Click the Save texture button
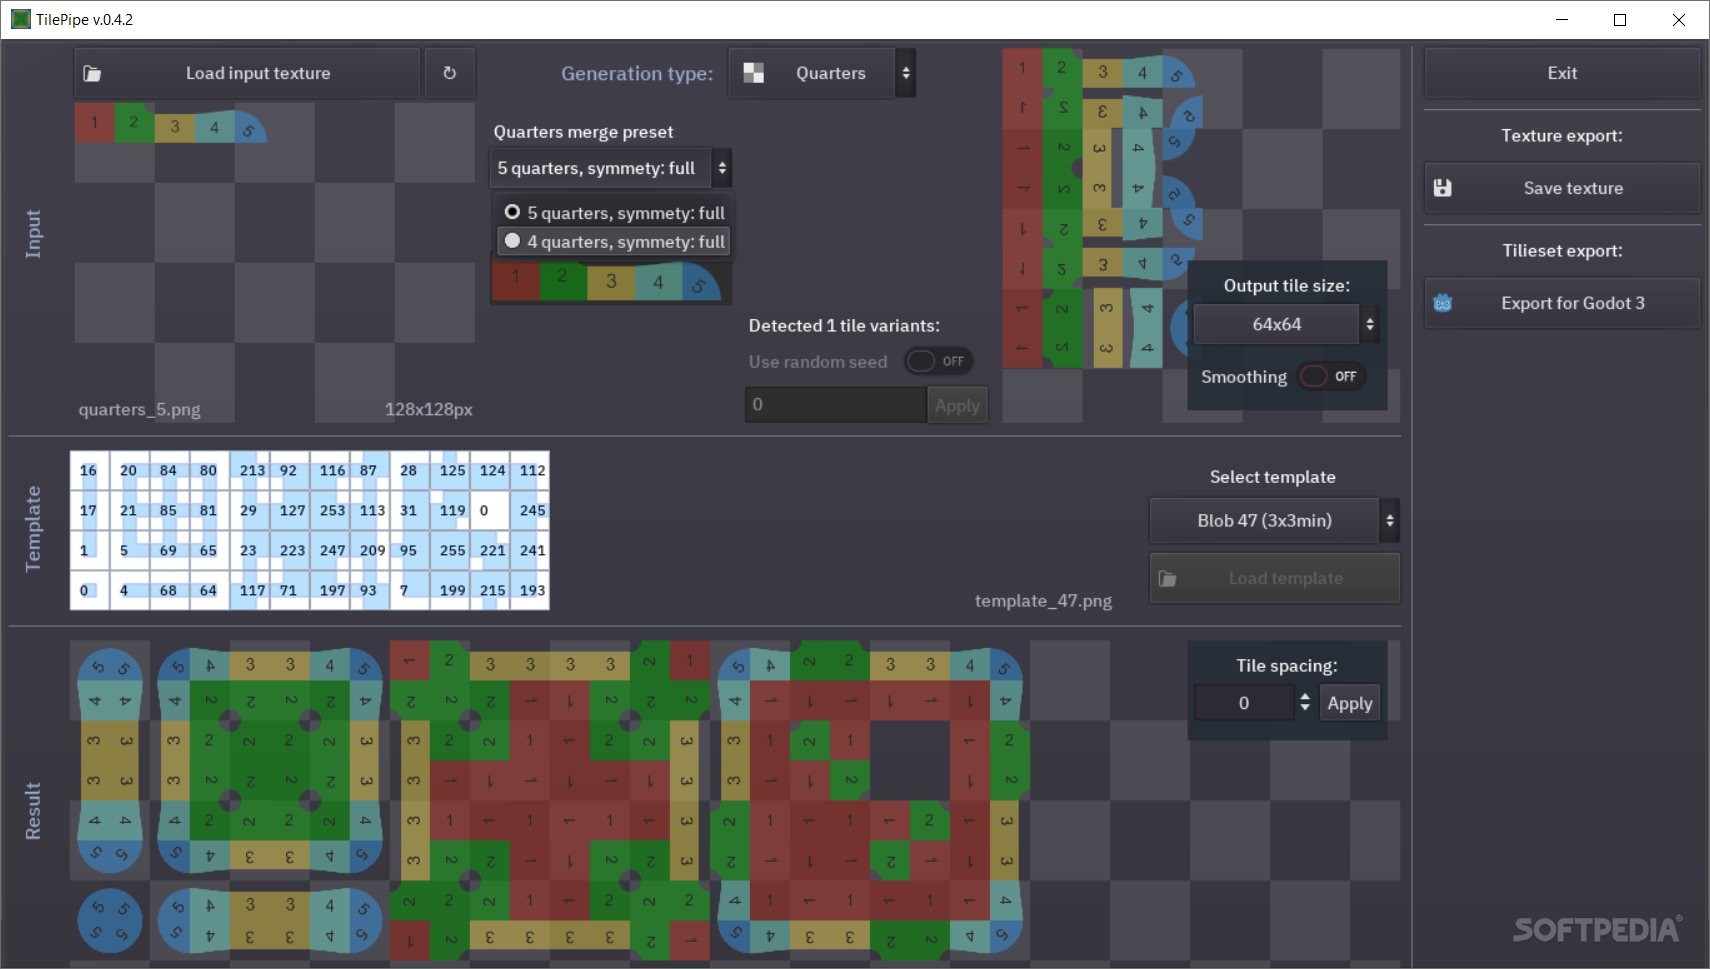1710x969 pixels. [1562, 188]
